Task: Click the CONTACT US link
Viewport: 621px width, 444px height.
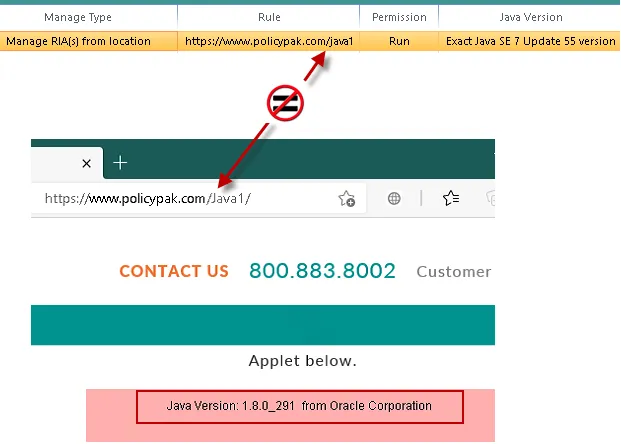Action: 174,271
